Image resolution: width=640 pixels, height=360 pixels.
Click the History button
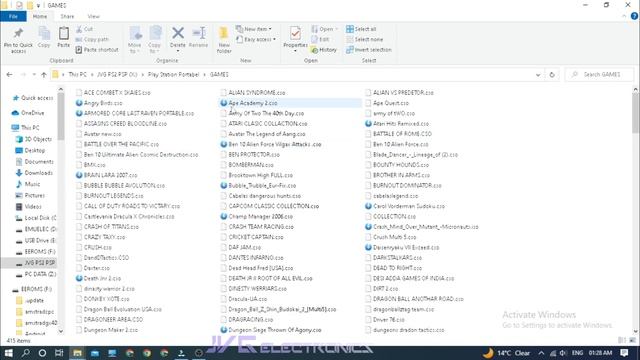324,50
